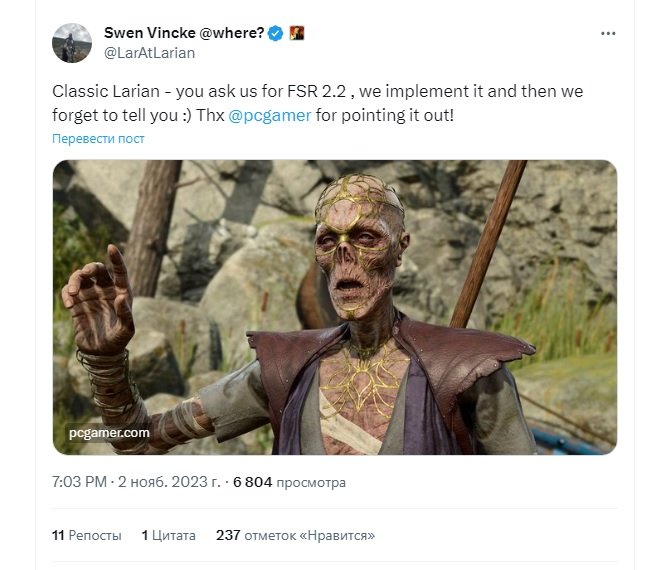Screen dimensions: 660x570
Task: Click the "7:03 PM" time of the post
Action: coord(79,482)
